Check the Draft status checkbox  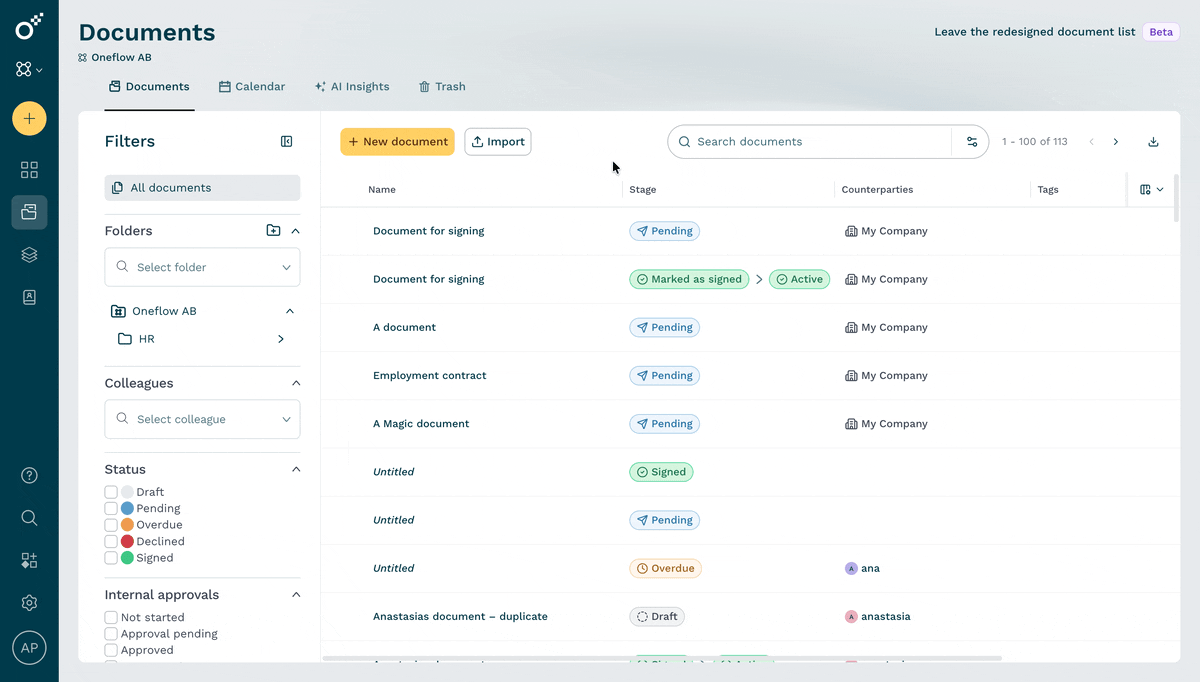111,492
